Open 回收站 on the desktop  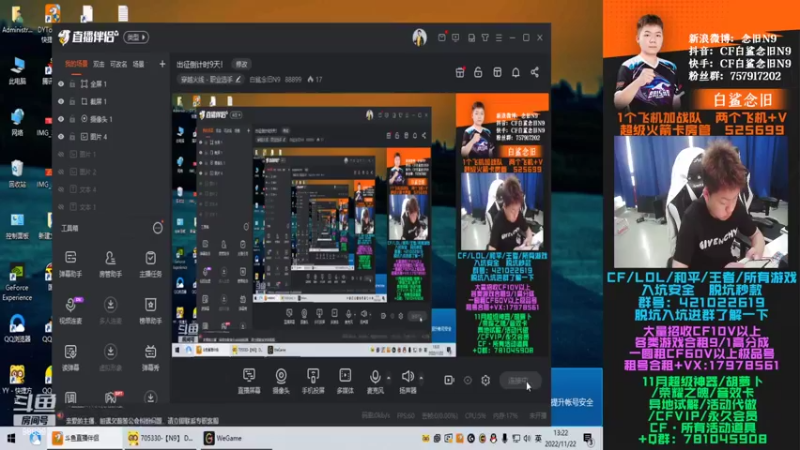click(17, 174)
